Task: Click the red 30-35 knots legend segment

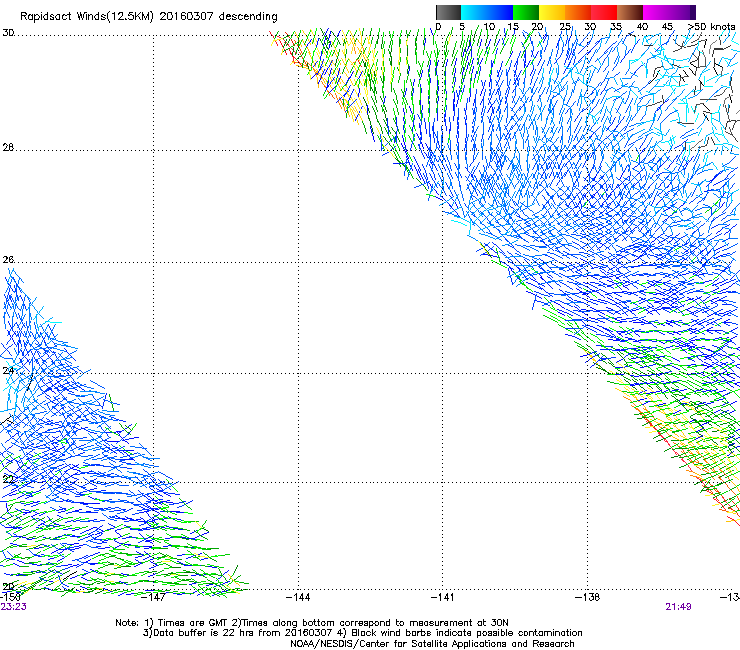Action: point(604,12)
